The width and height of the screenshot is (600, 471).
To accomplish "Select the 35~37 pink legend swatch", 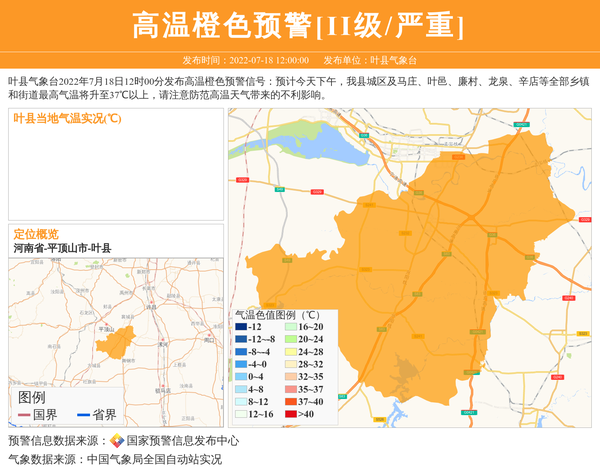I will point(291,389).
